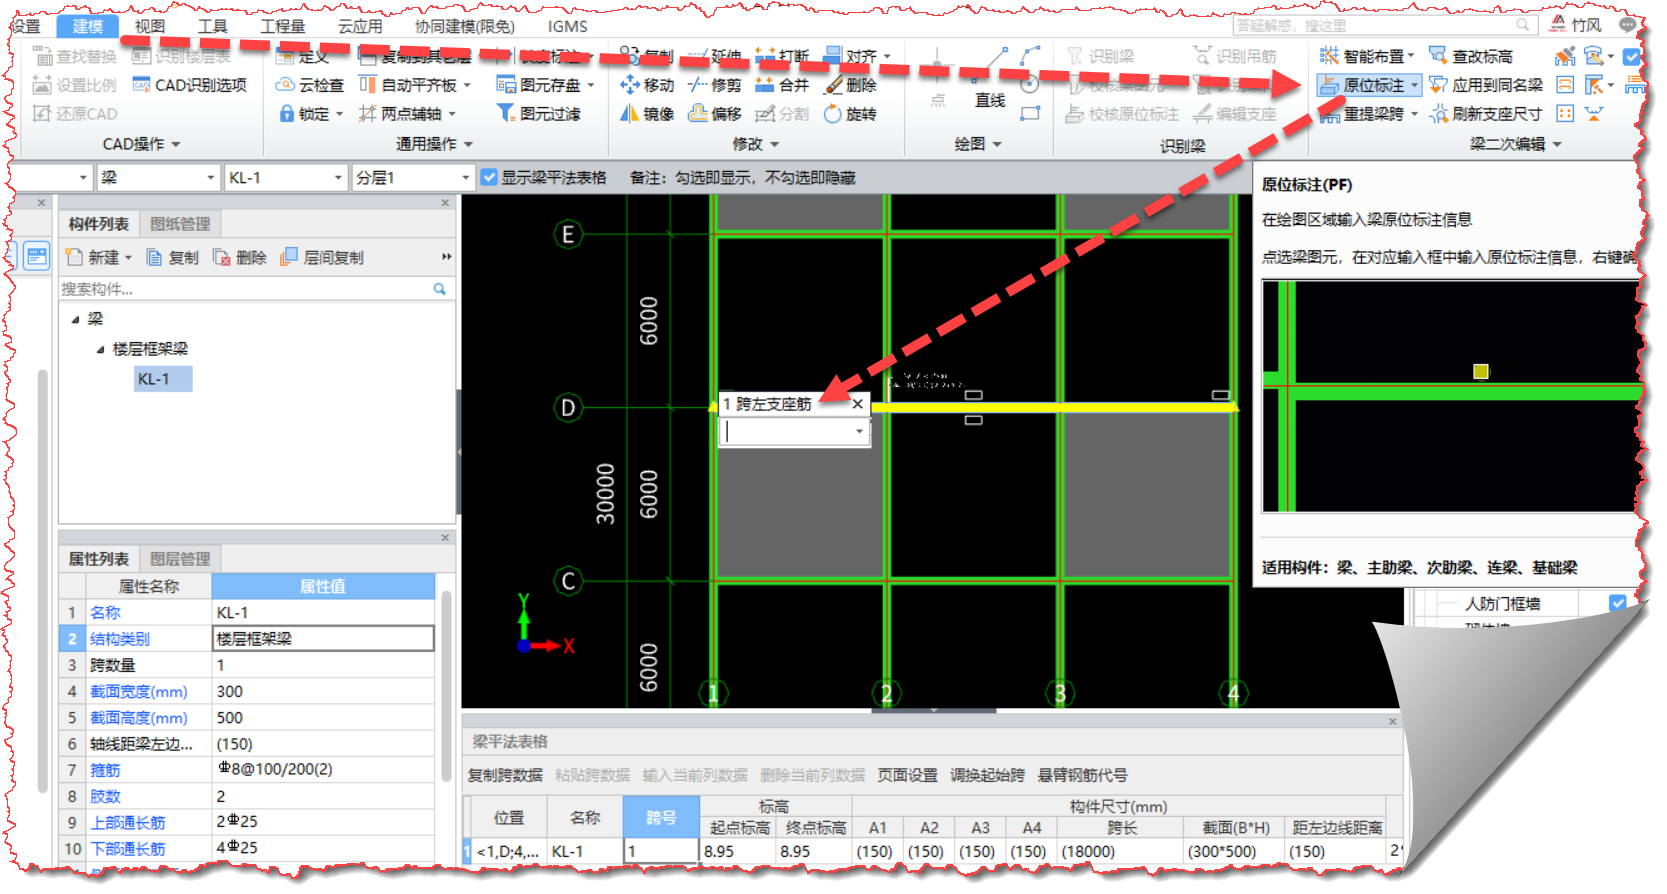Select the 旋转 rotate tool
Screen dimensions: 1667x894
(850, 114)
